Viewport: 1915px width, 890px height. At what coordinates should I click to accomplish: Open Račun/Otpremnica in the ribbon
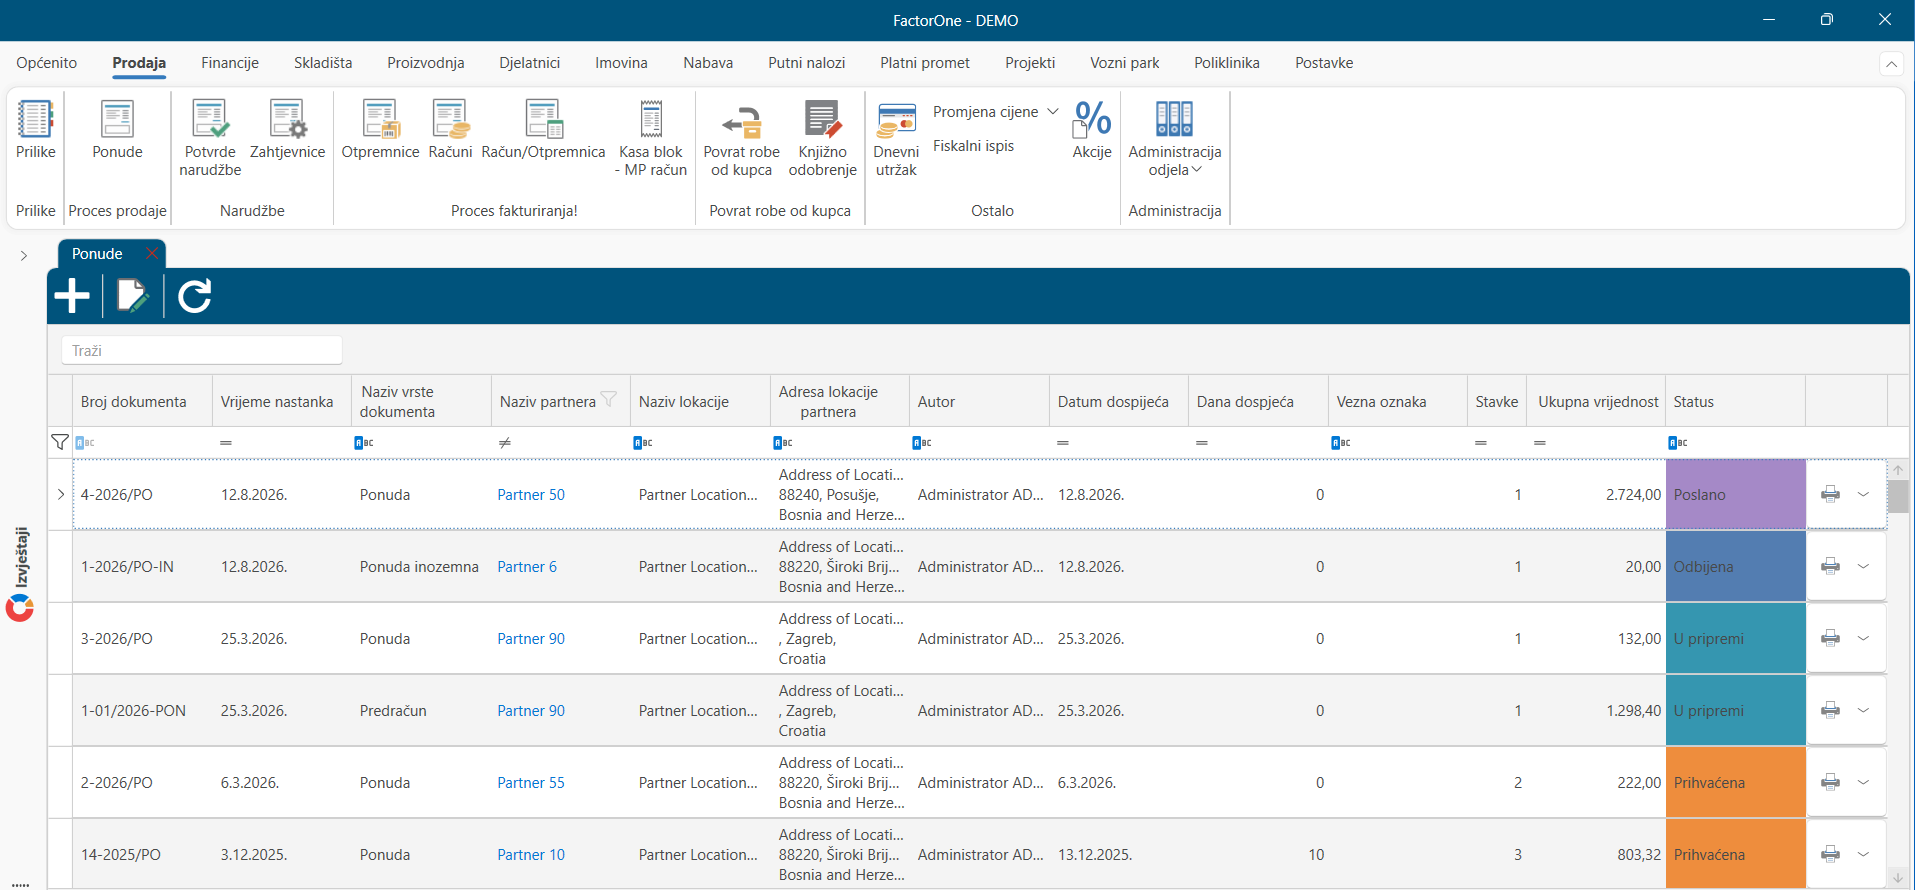[x=543, y=130]
